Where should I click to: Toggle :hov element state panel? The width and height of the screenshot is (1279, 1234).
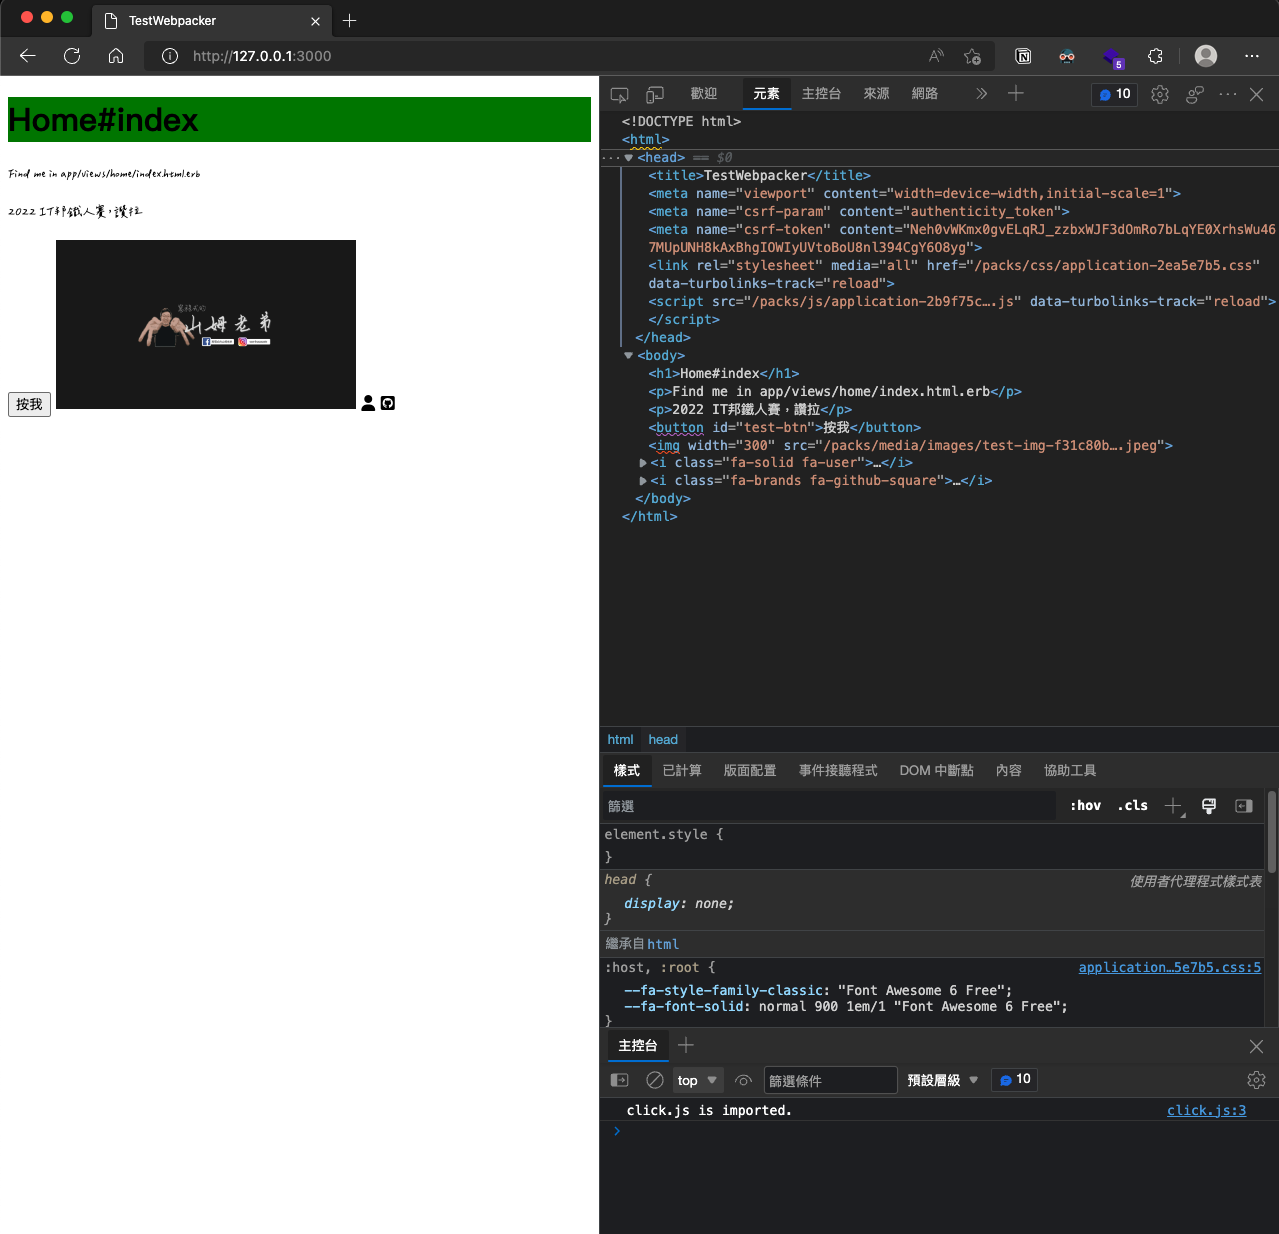(1085, 806)
